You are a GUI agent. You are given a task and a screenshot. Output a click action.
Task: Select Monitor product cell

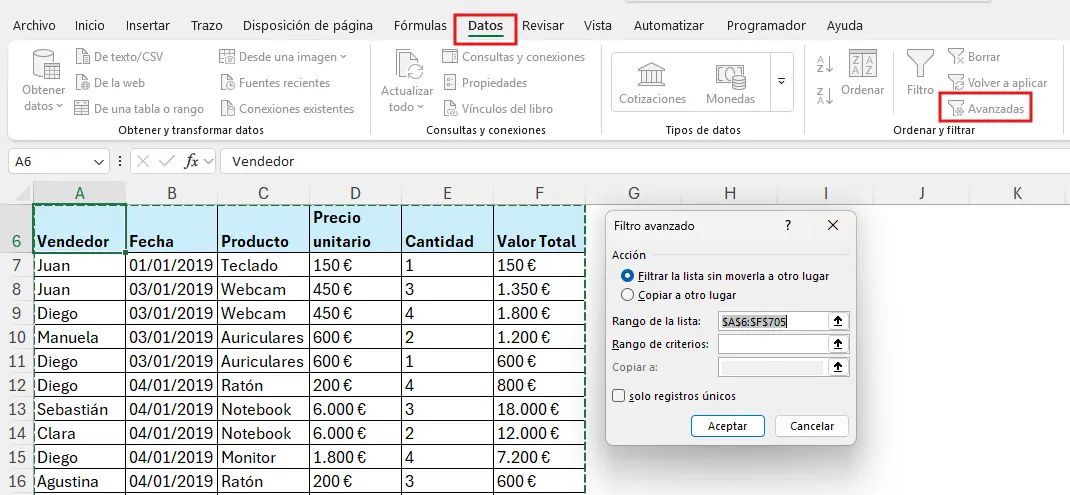coord(263,457)
